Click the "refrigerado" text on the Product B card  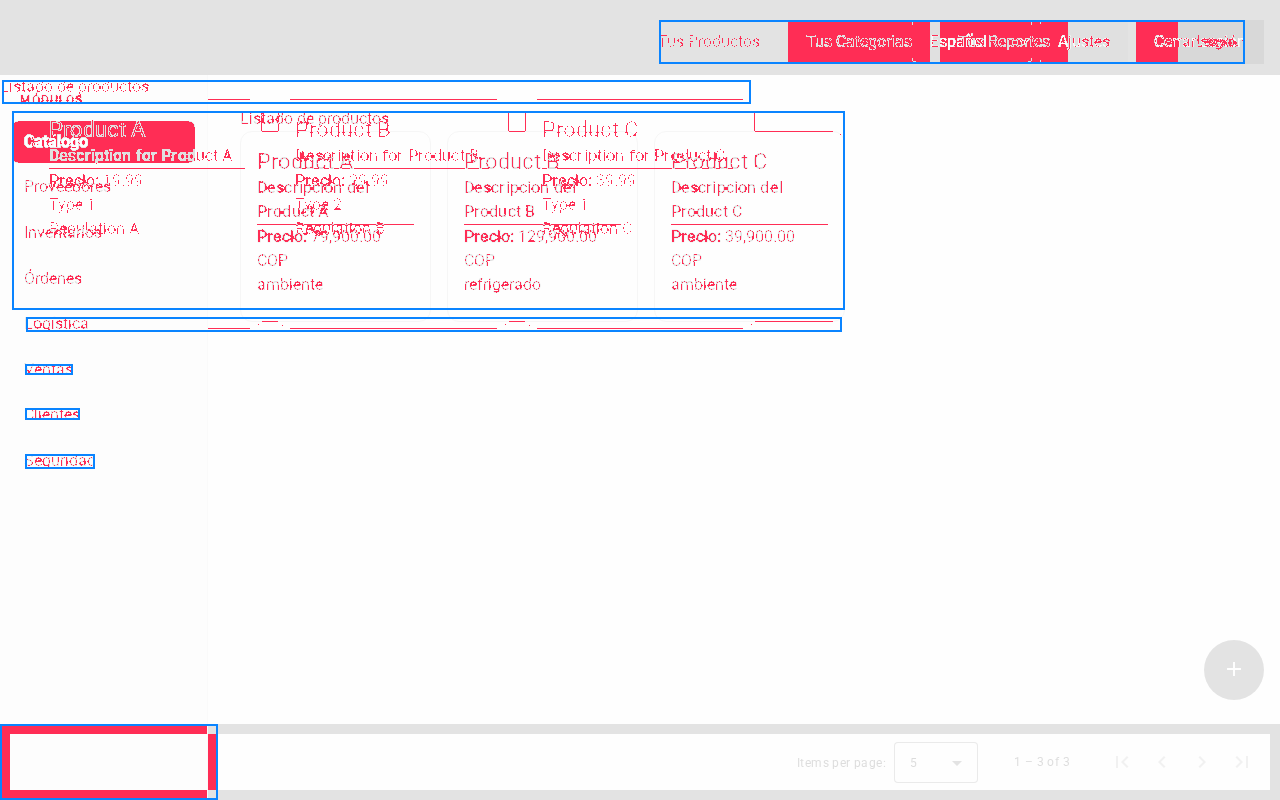(502, 285)
